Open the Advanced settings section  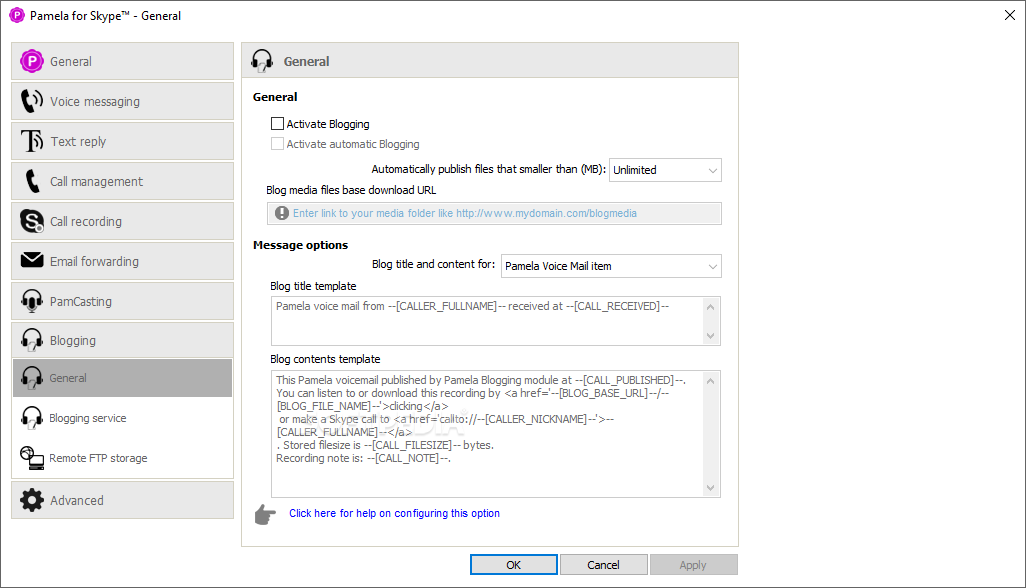click(122, 500)
